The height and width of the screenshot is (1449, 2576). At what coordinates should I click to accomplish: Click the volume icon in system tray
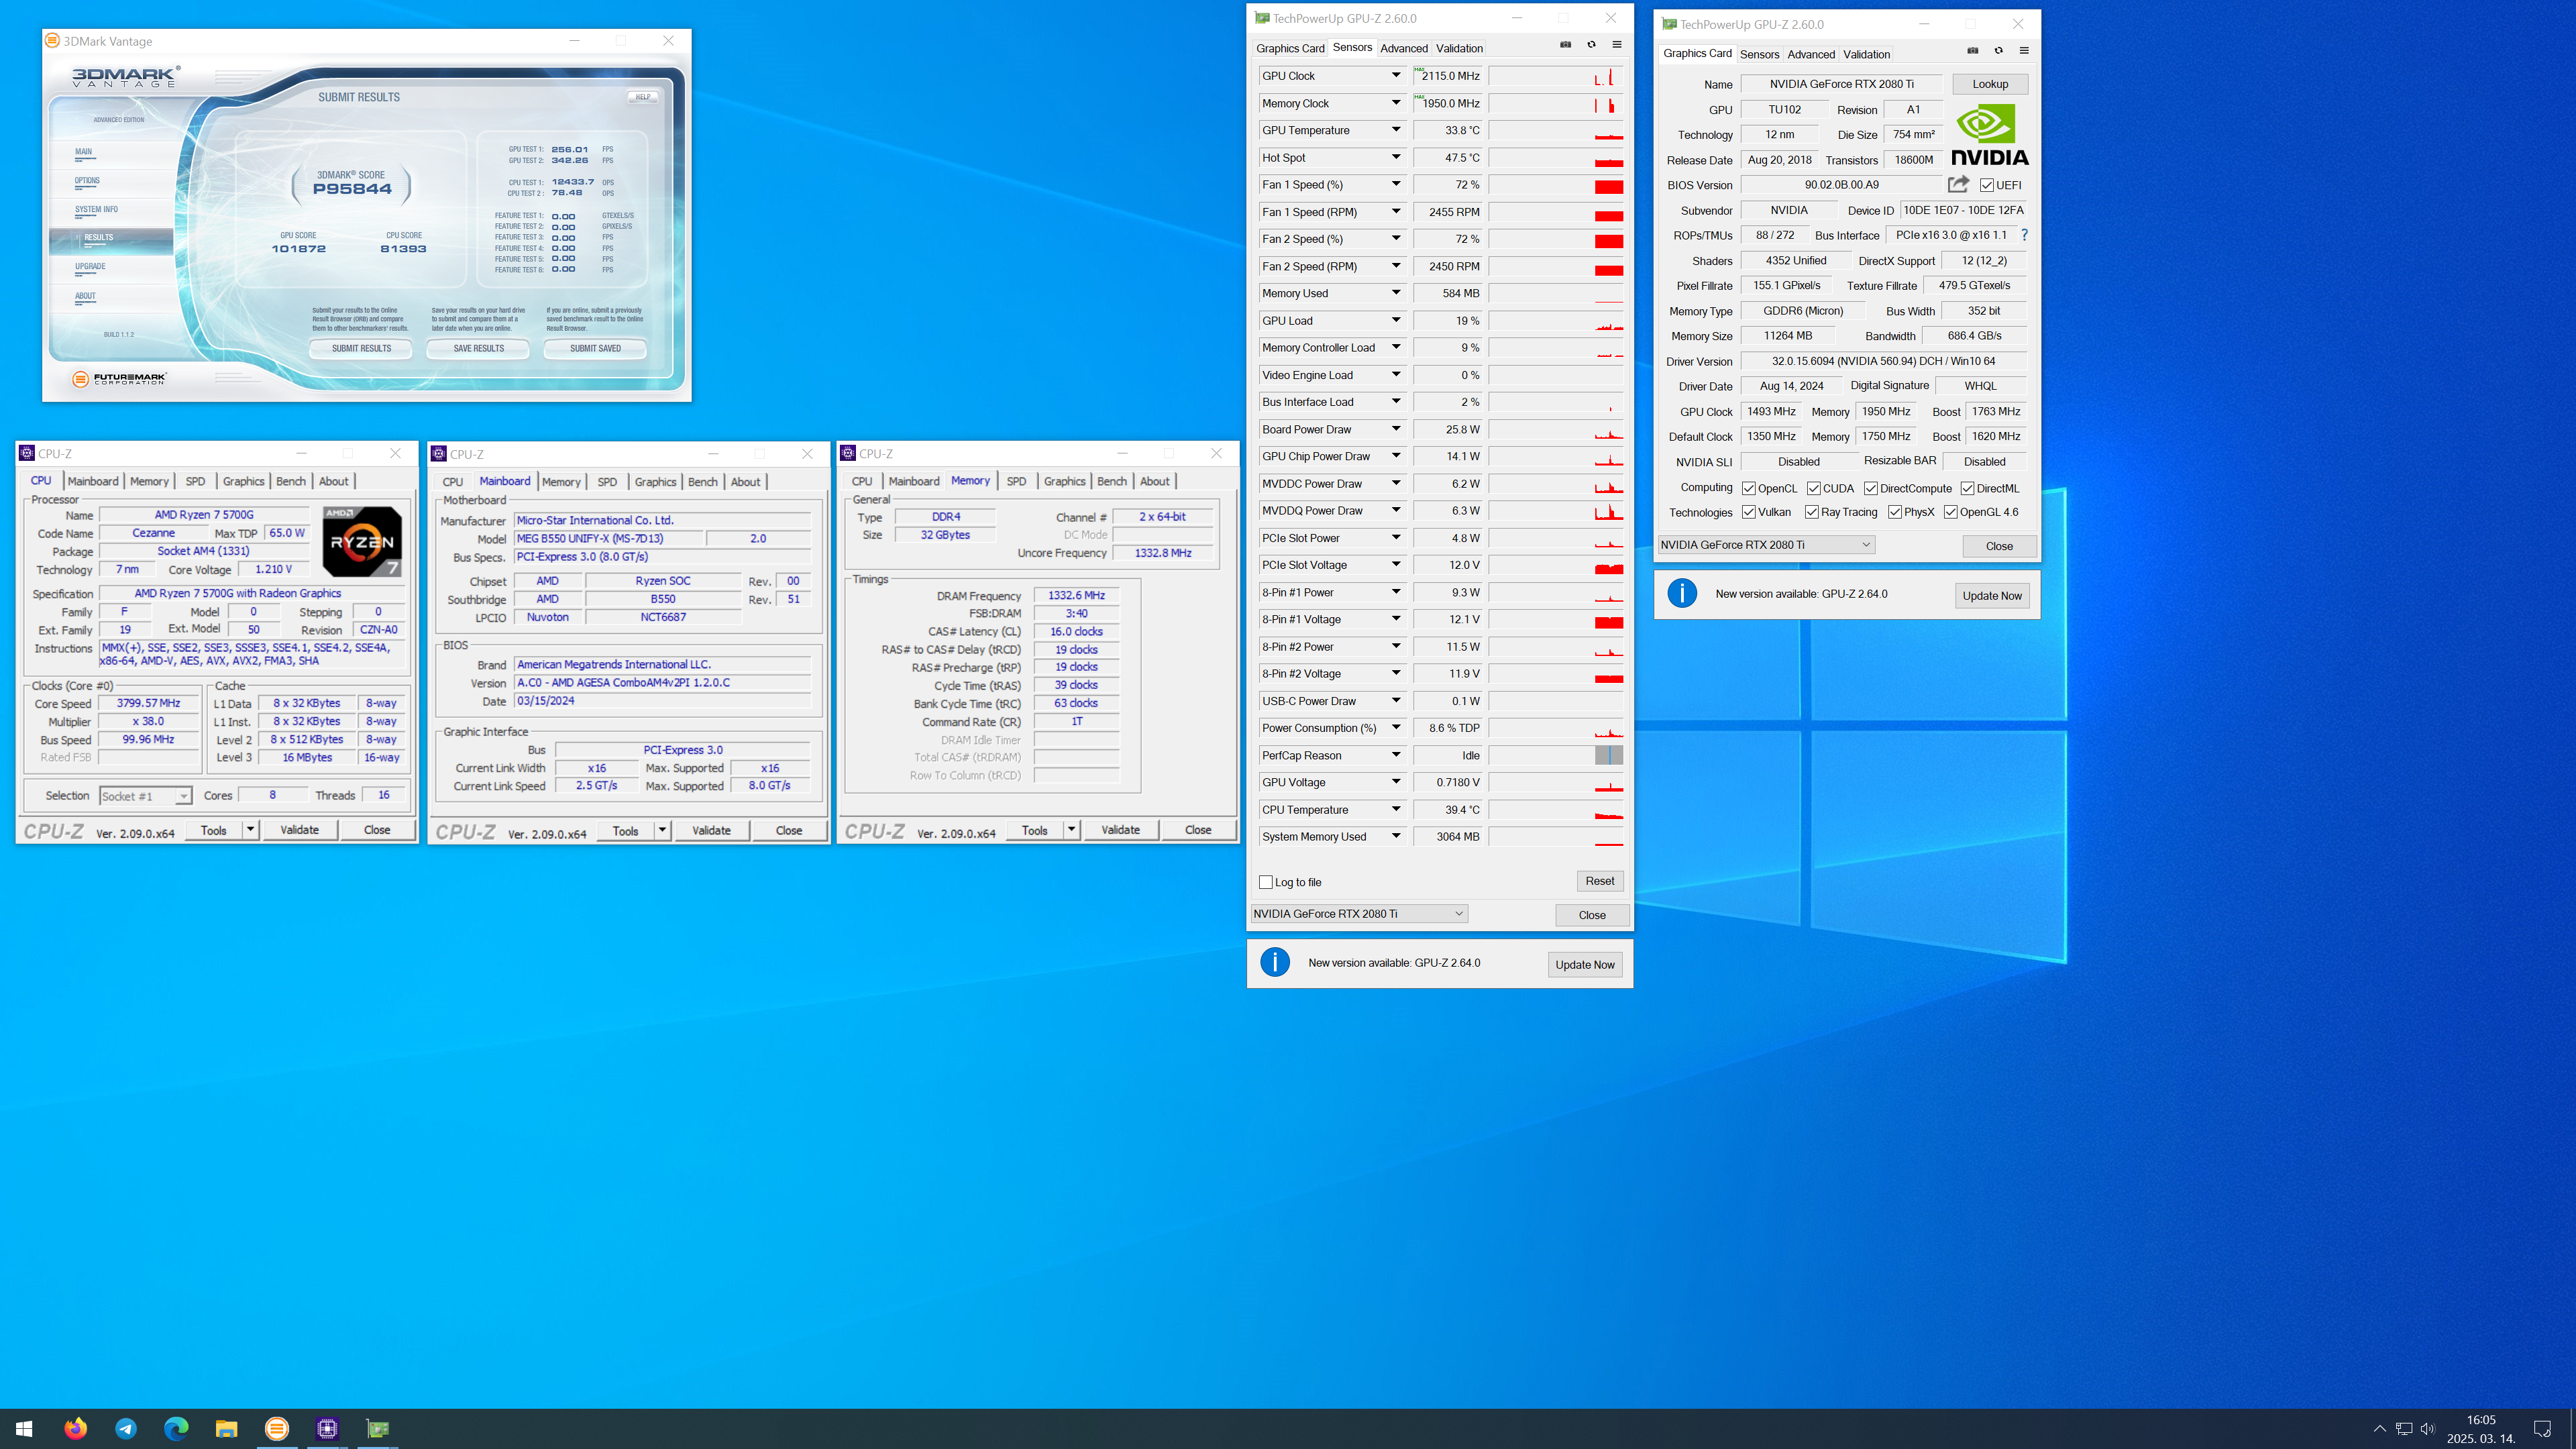(x=2427, y=1428)
